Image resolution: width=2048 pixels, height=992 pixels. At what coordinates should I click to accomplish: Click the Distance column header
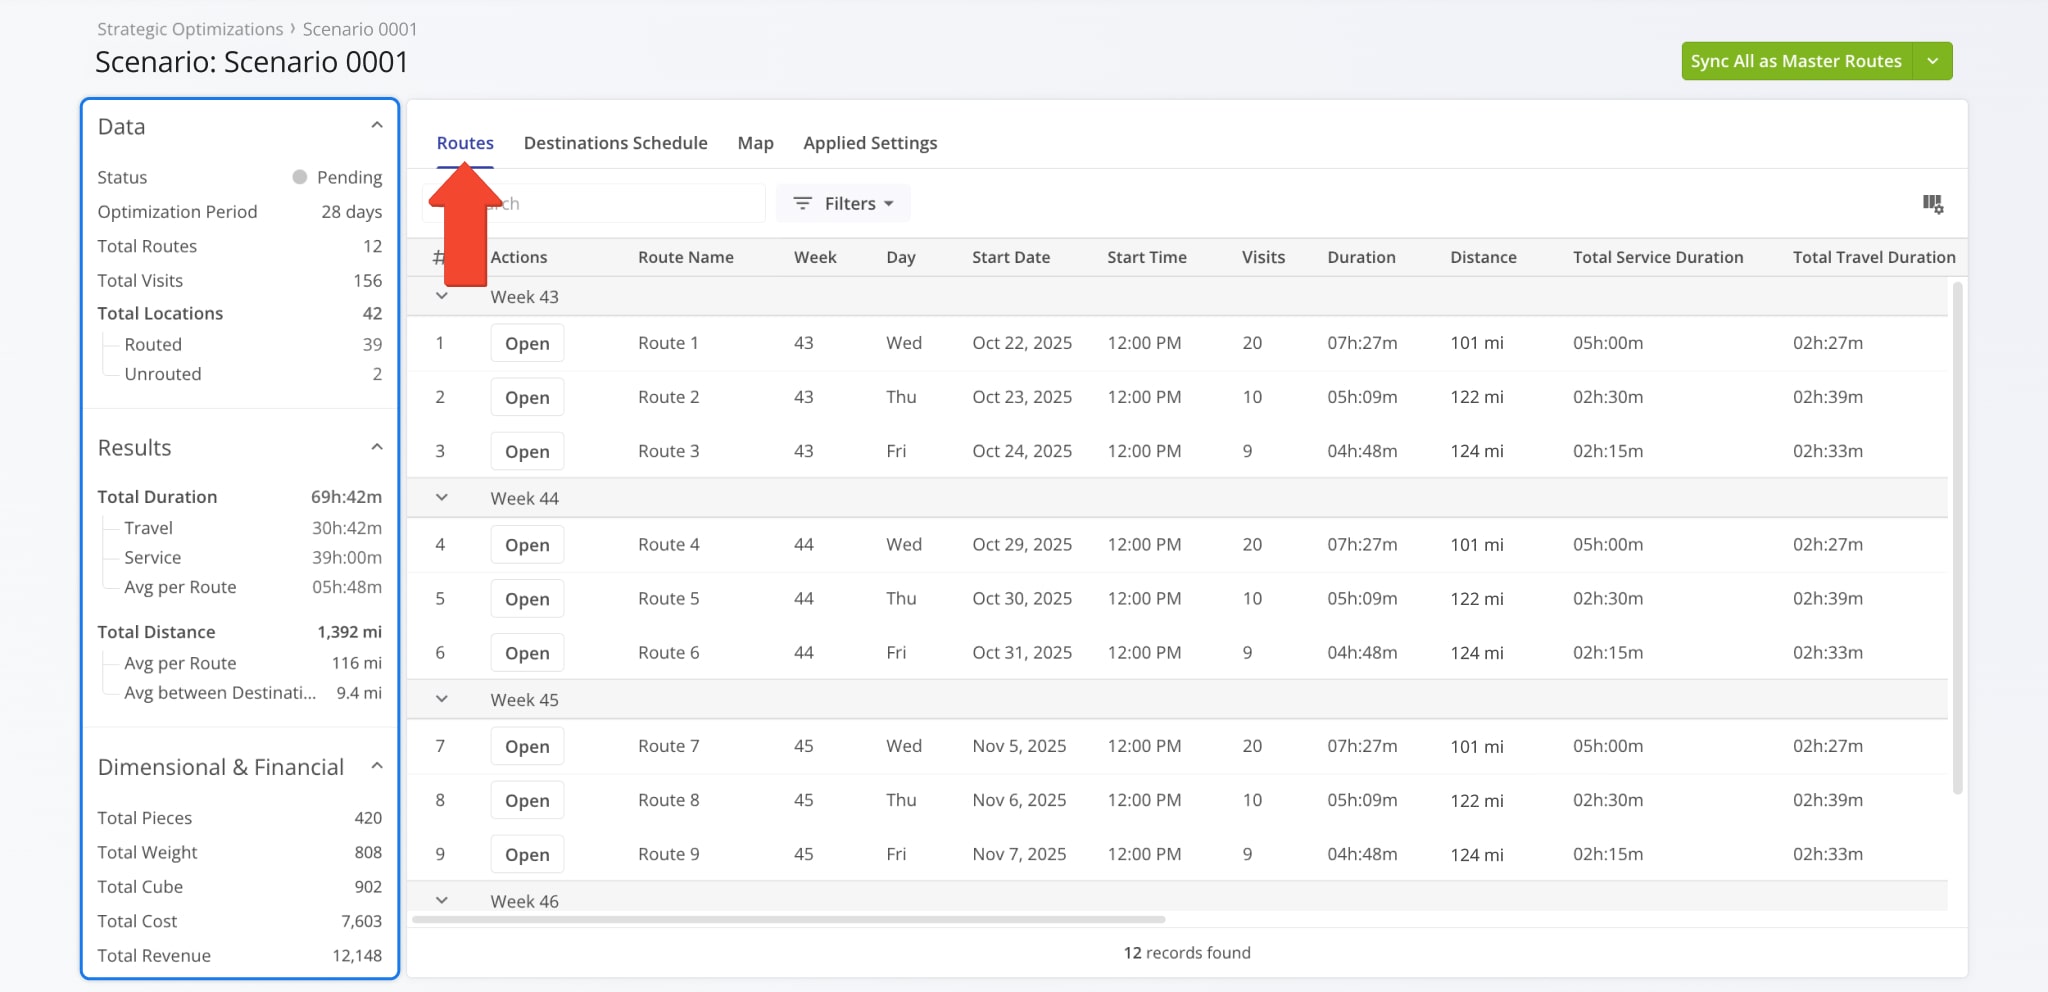pos(1483,257)
